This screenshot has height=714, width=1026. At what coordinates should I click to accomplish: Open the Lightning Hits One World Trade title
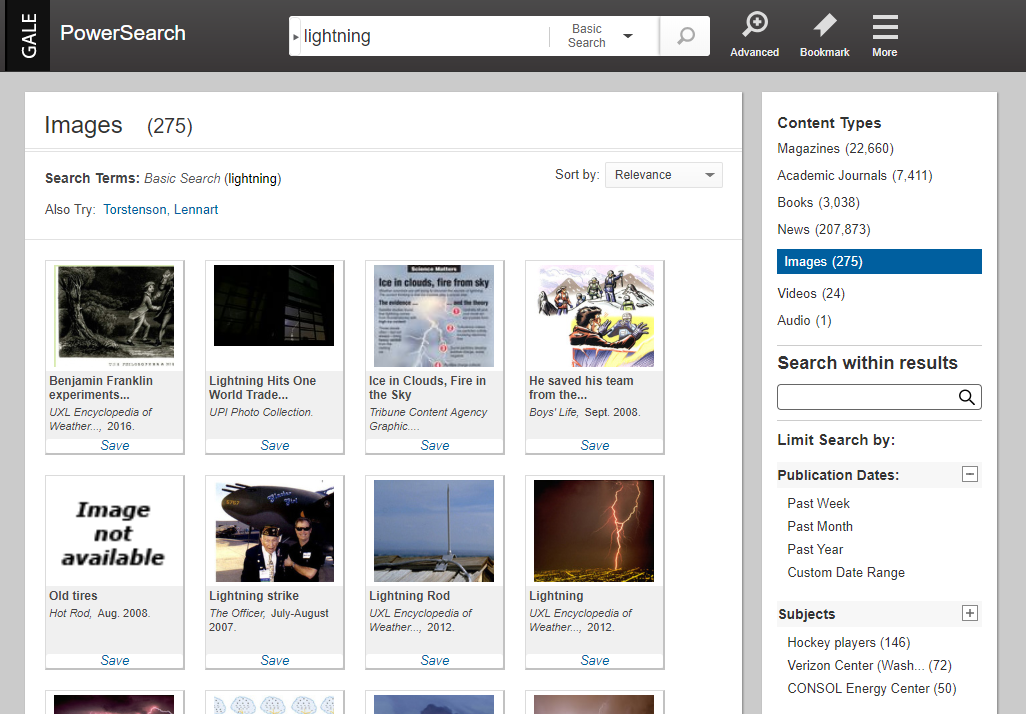tap(262, 387)
